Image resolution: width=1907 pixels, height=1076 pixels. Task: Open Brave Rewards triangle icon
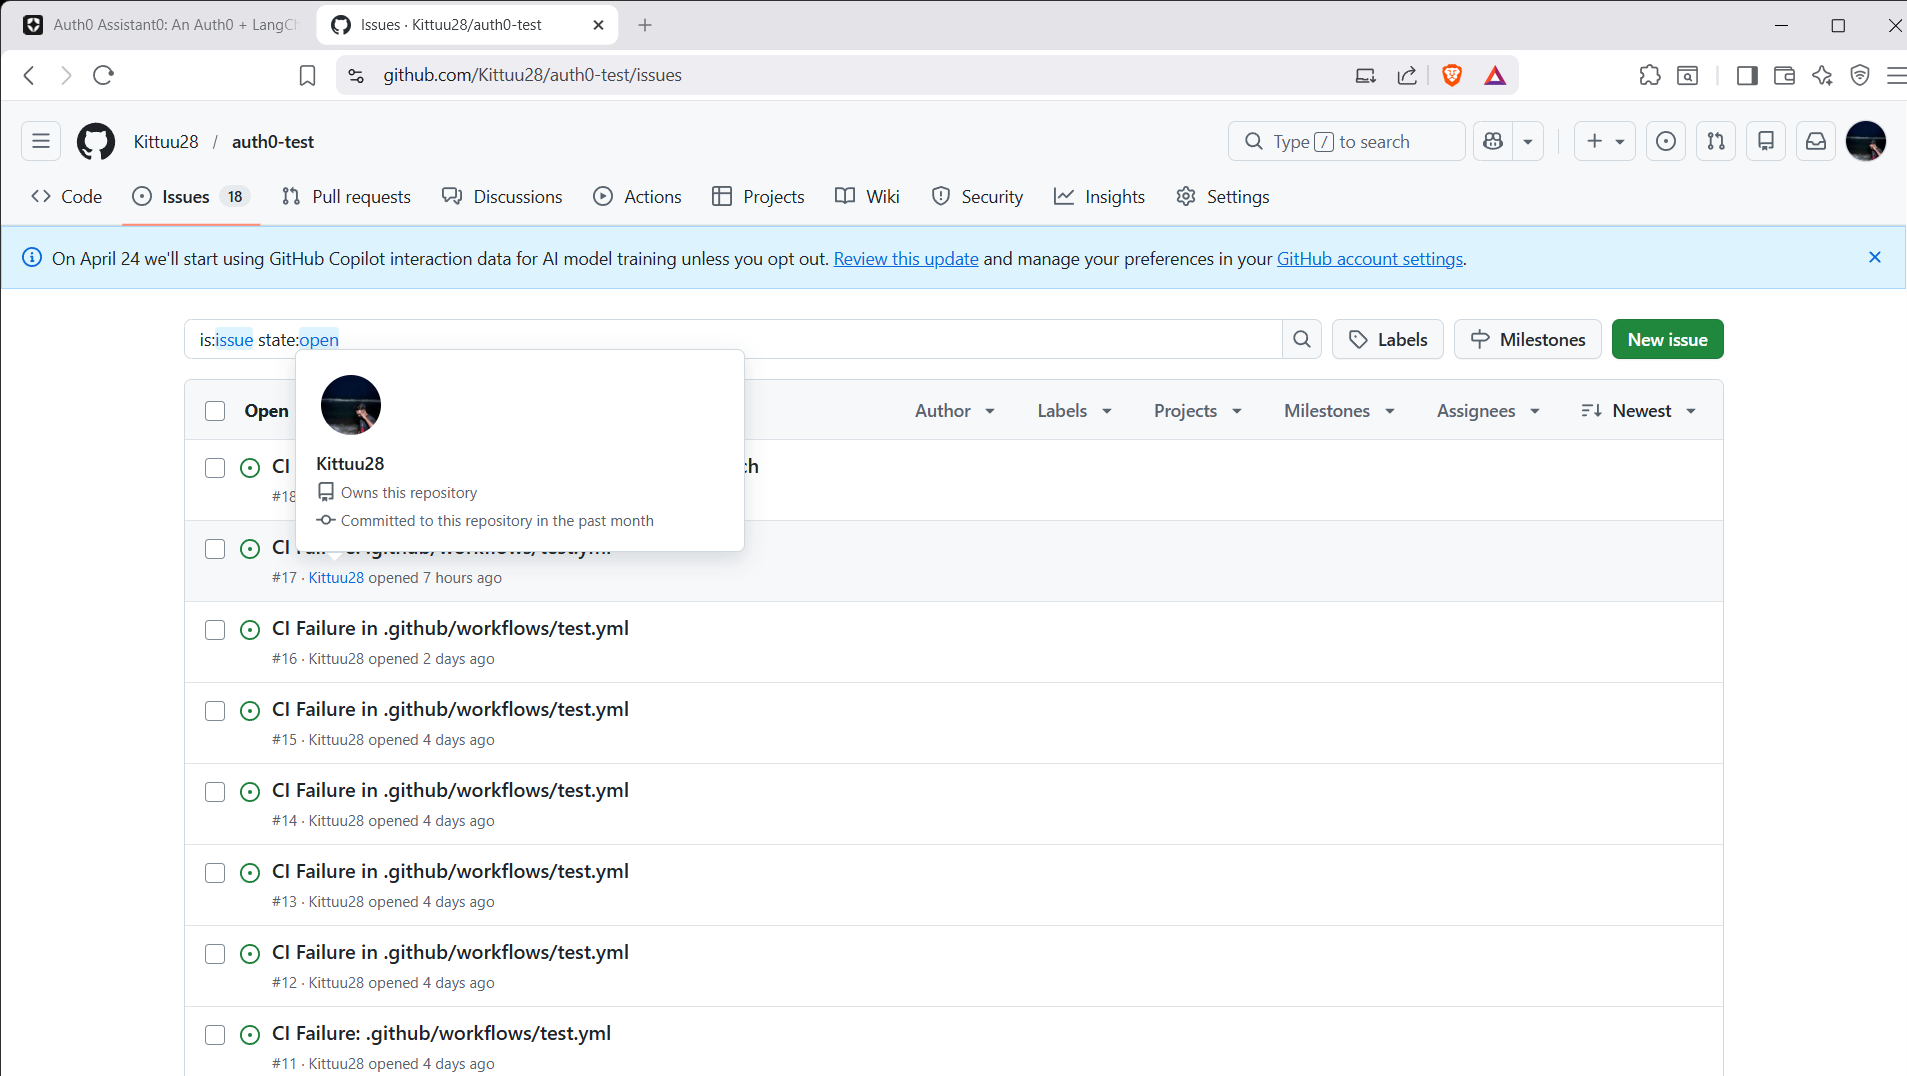pyautogui.click(x=1495, y=75)
